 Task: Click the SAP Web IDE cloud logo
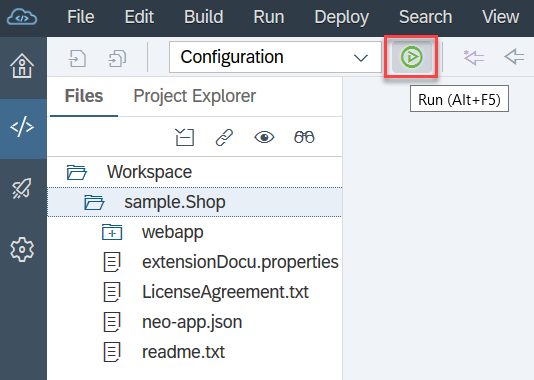(22, 17)
